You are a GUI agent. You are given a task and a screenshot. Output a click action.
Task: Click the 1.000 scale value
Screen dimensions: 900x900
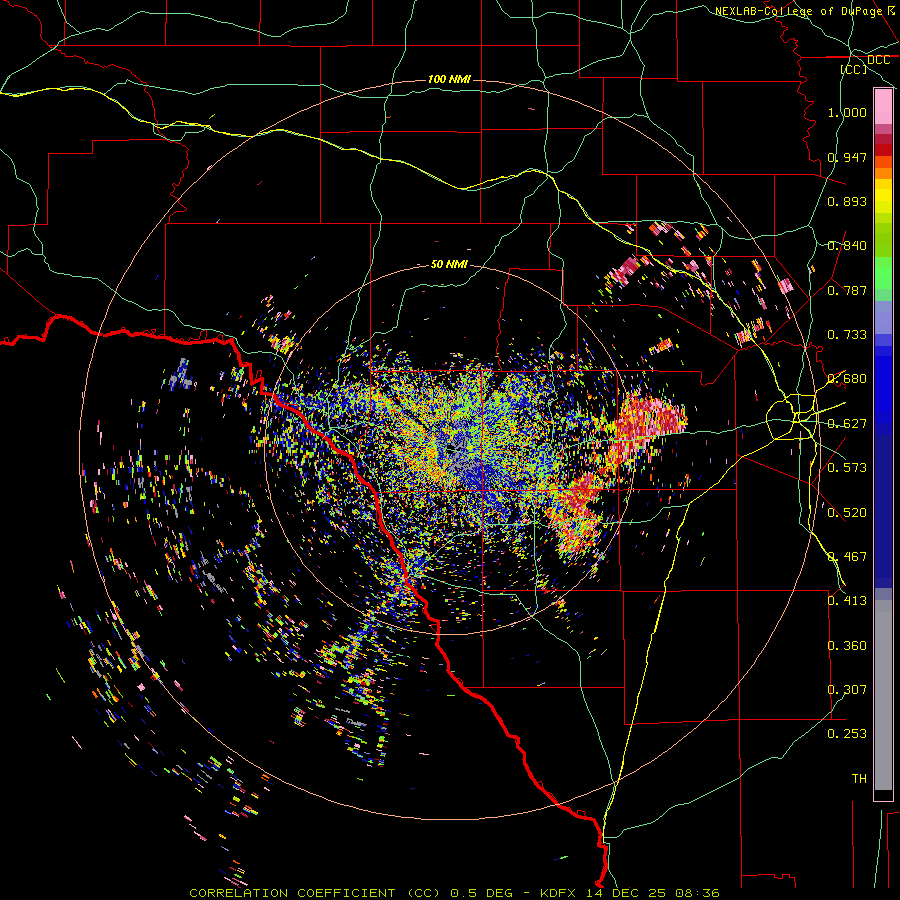[847, 112]
